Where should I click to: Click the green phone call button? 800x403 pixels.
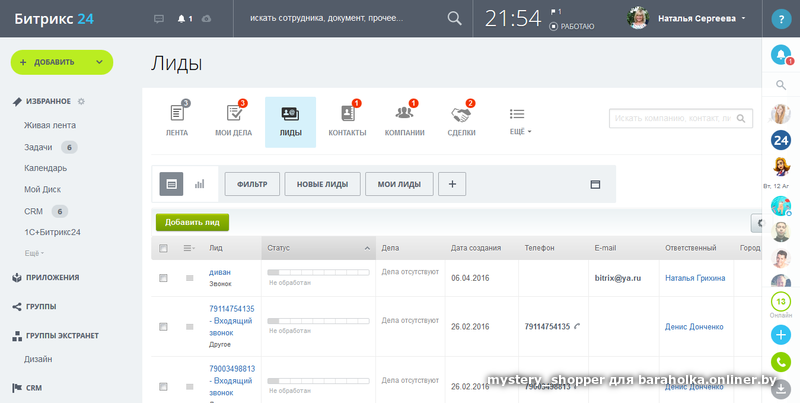(781, 362)
